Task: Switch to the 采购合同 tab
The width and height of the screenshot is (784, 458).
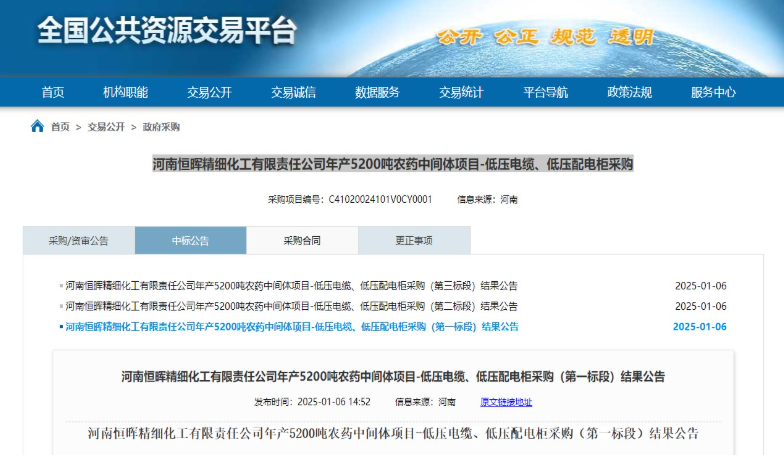Action: (302, 241)
